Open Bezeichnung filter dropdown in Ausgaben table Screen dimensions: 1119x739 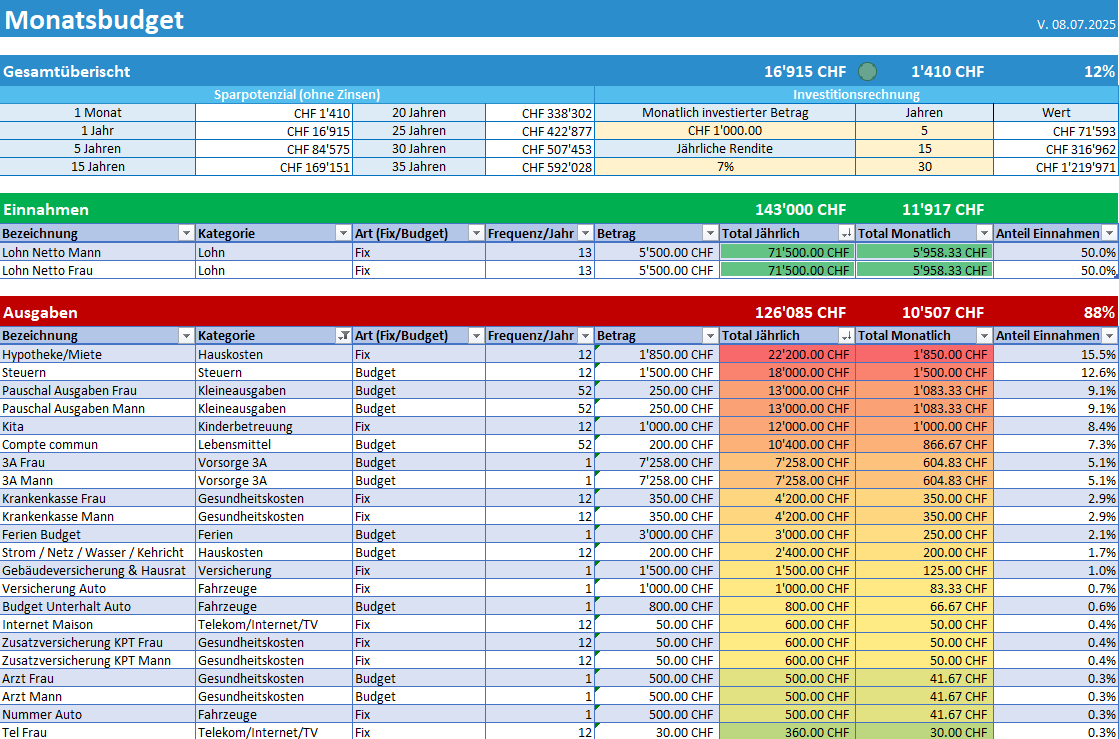click(186, 336)
